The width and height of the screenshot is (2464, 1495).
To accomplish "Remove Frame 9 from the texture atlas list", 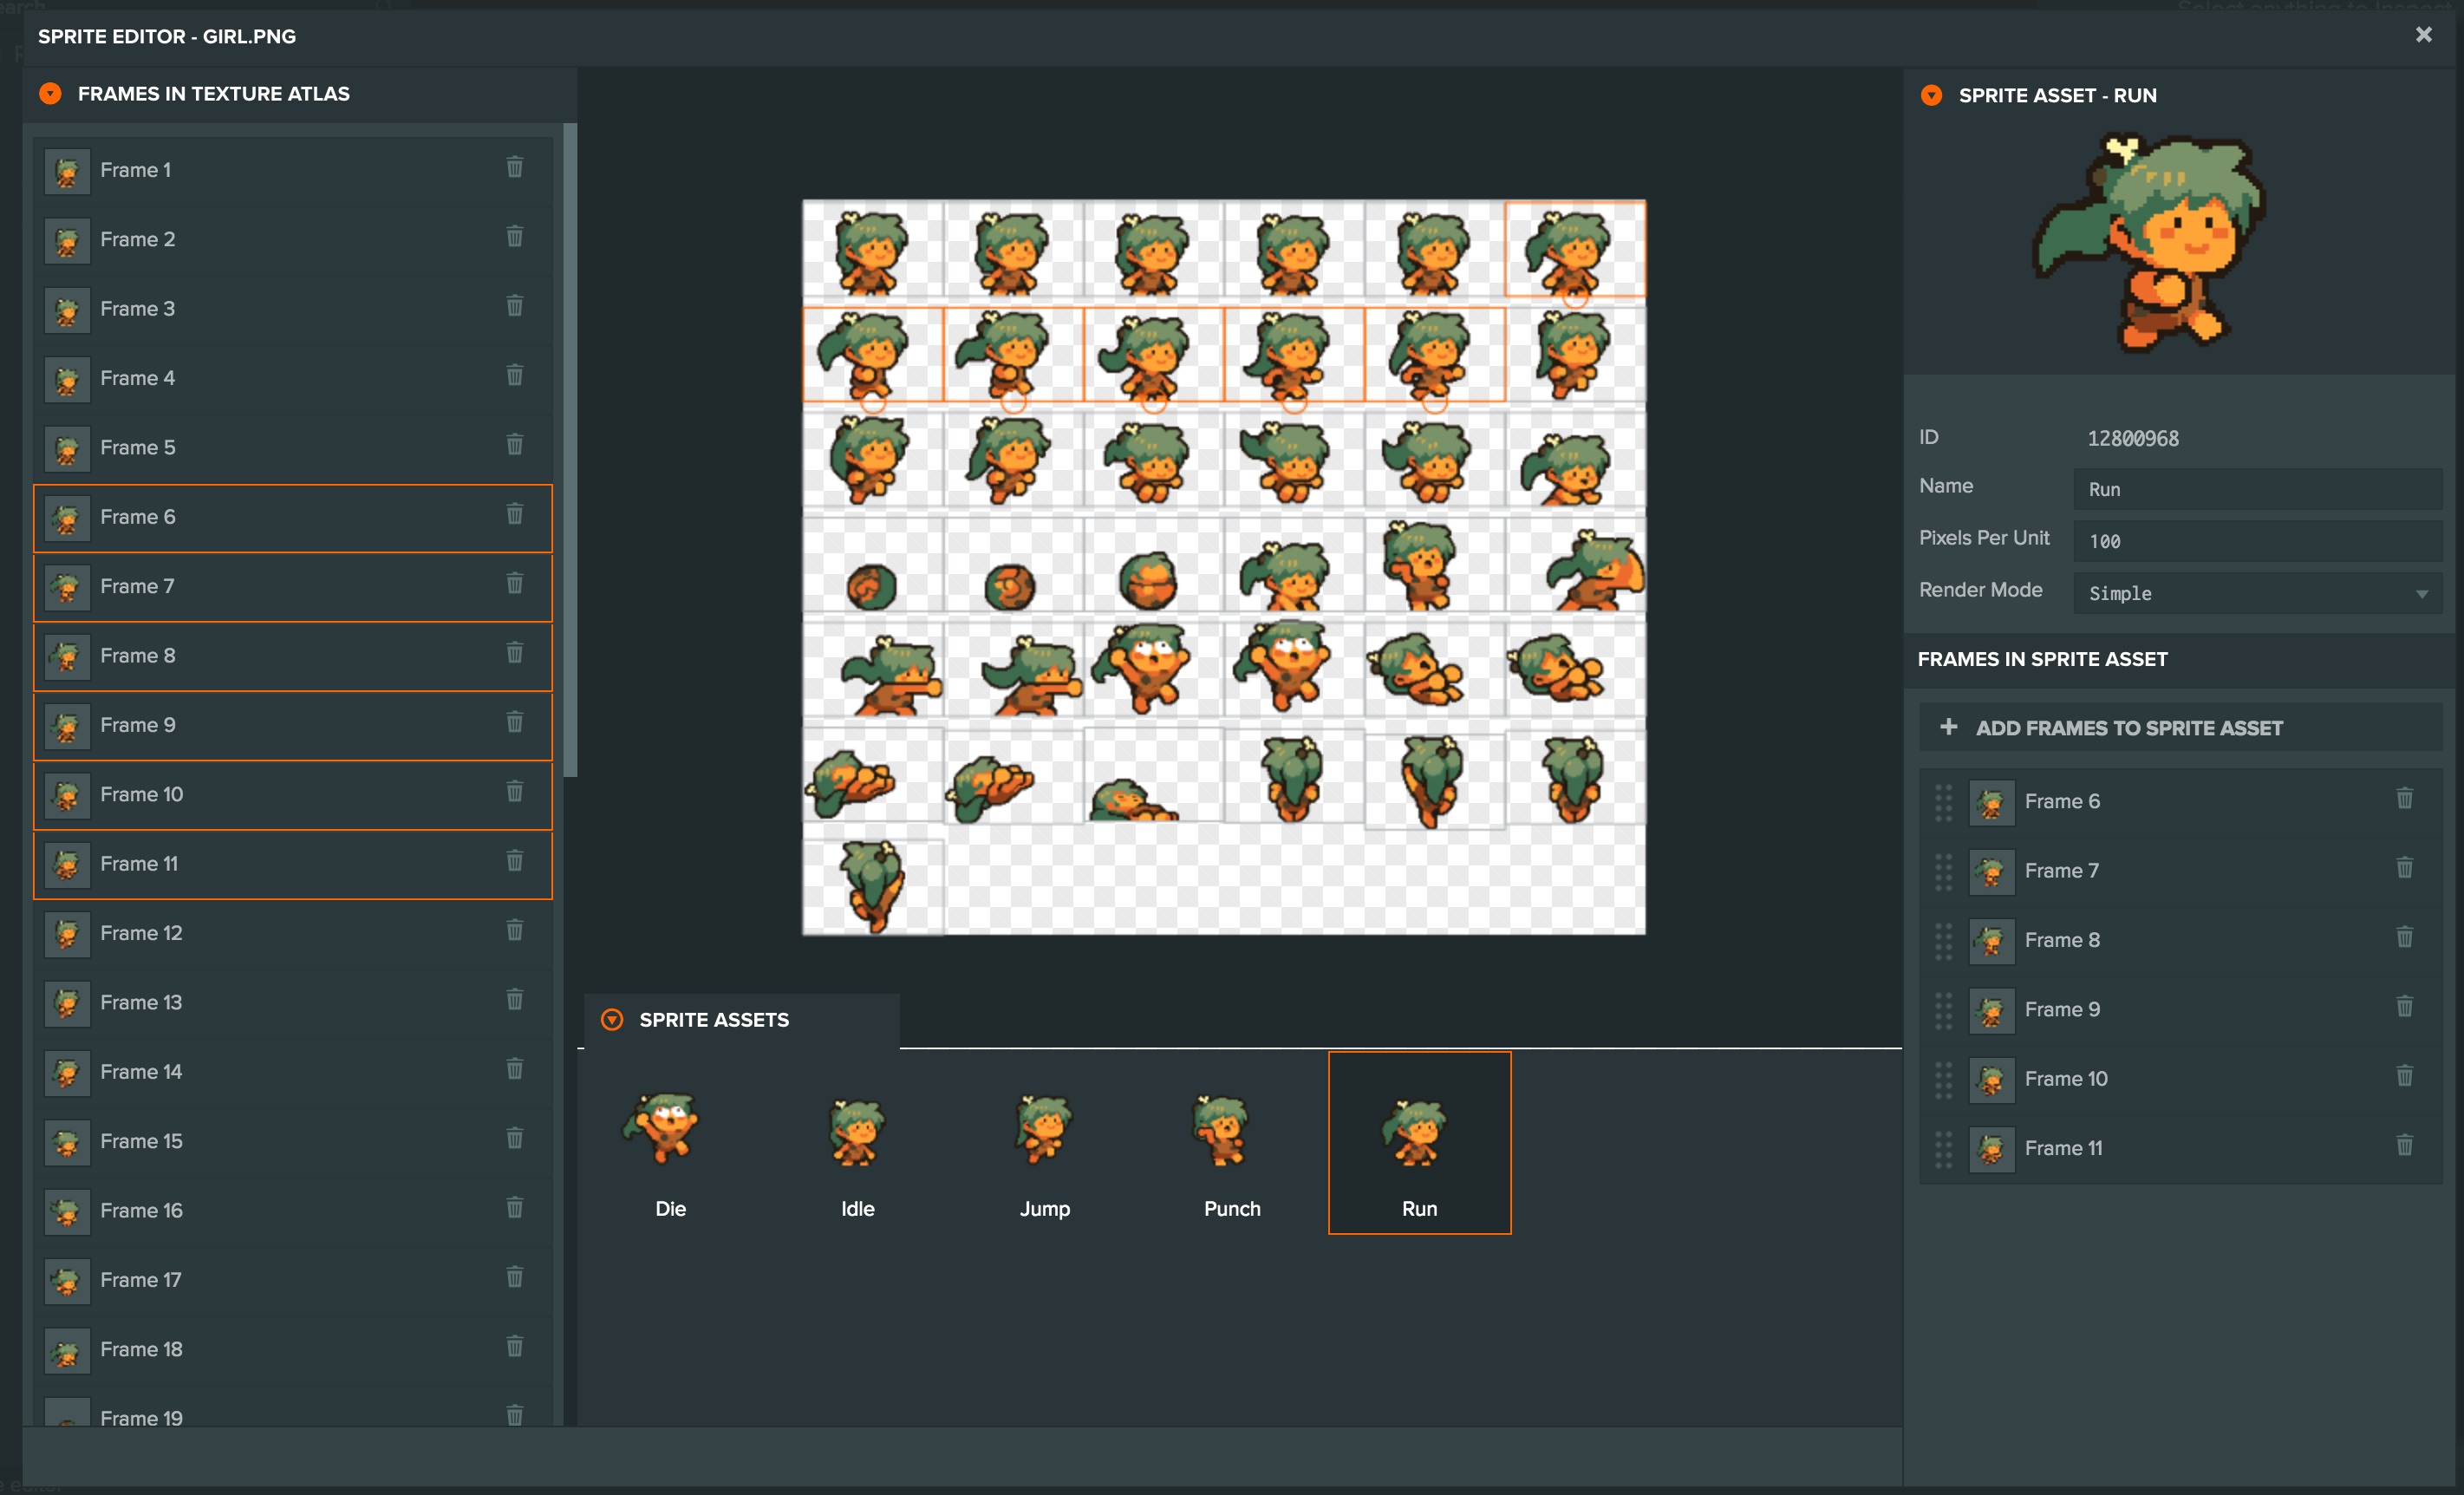I will point(514,722).
